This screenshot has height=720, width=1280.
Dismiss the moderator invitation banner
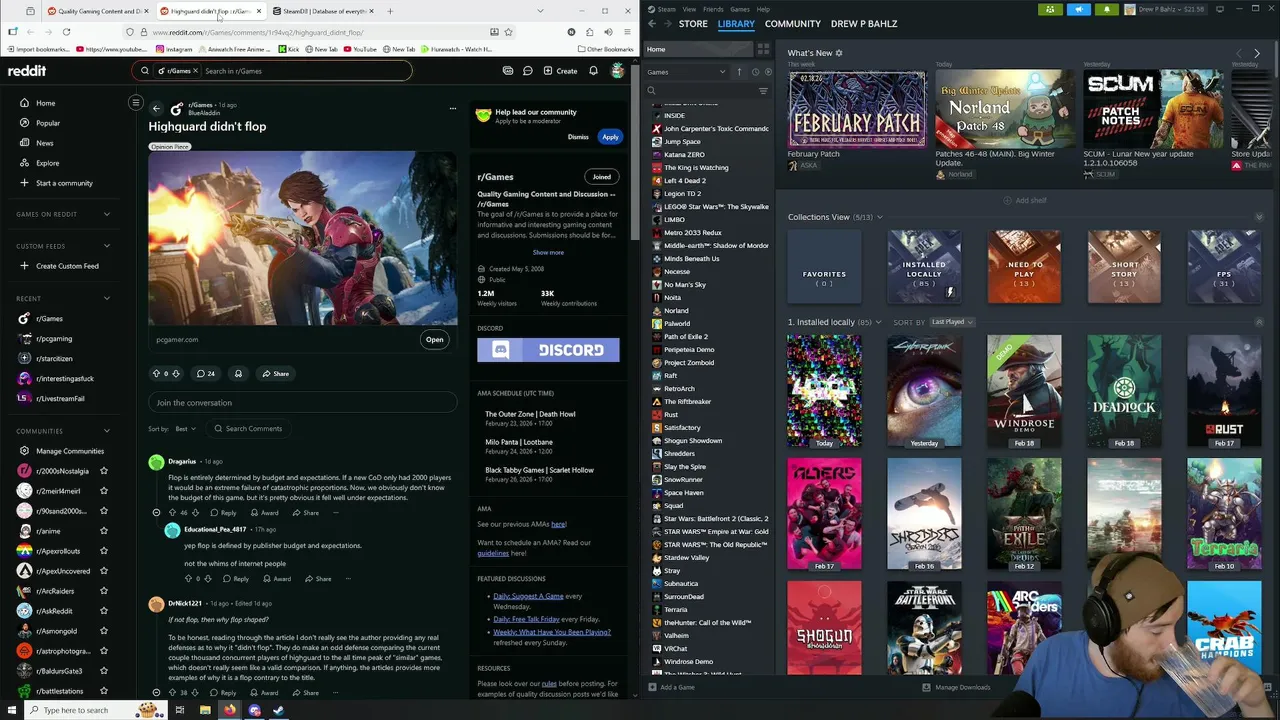coord(578,137)
